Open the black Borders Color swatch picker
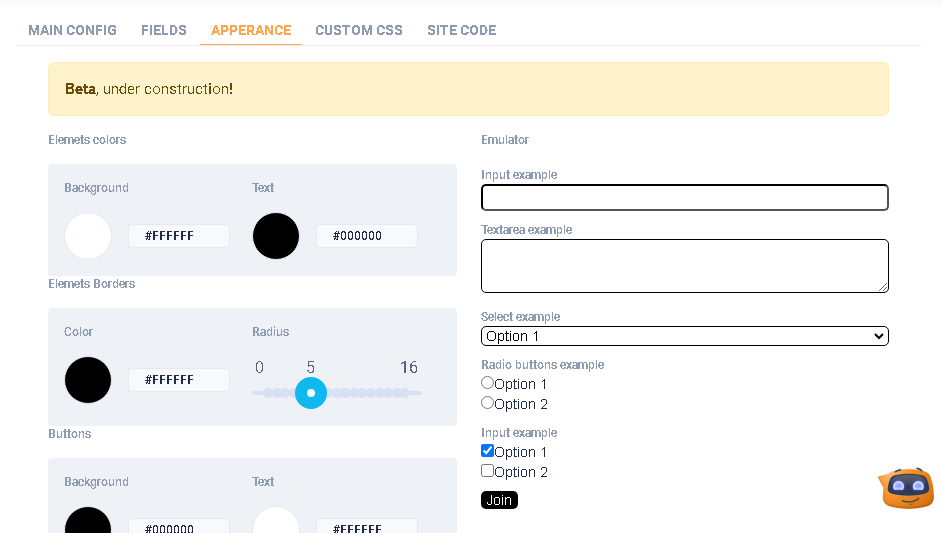 point(88,380)
